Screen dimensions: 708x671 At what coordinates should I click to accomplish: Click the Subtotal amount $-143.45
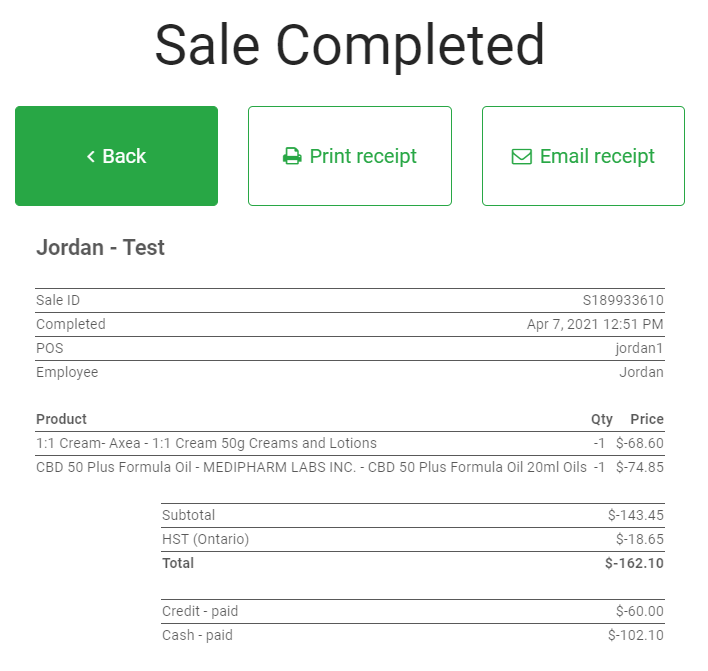635,515
